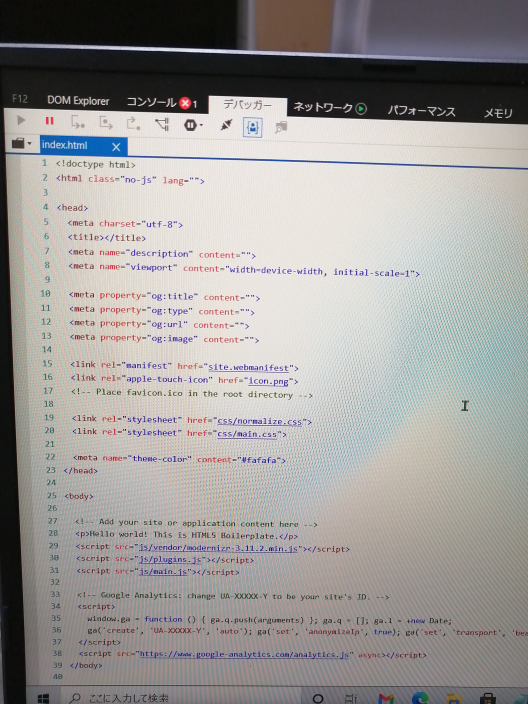This screenshot has height=704, width=528.
Task: Open the css/main.css link
Action: pyautogui.click(x=247, y=434)
